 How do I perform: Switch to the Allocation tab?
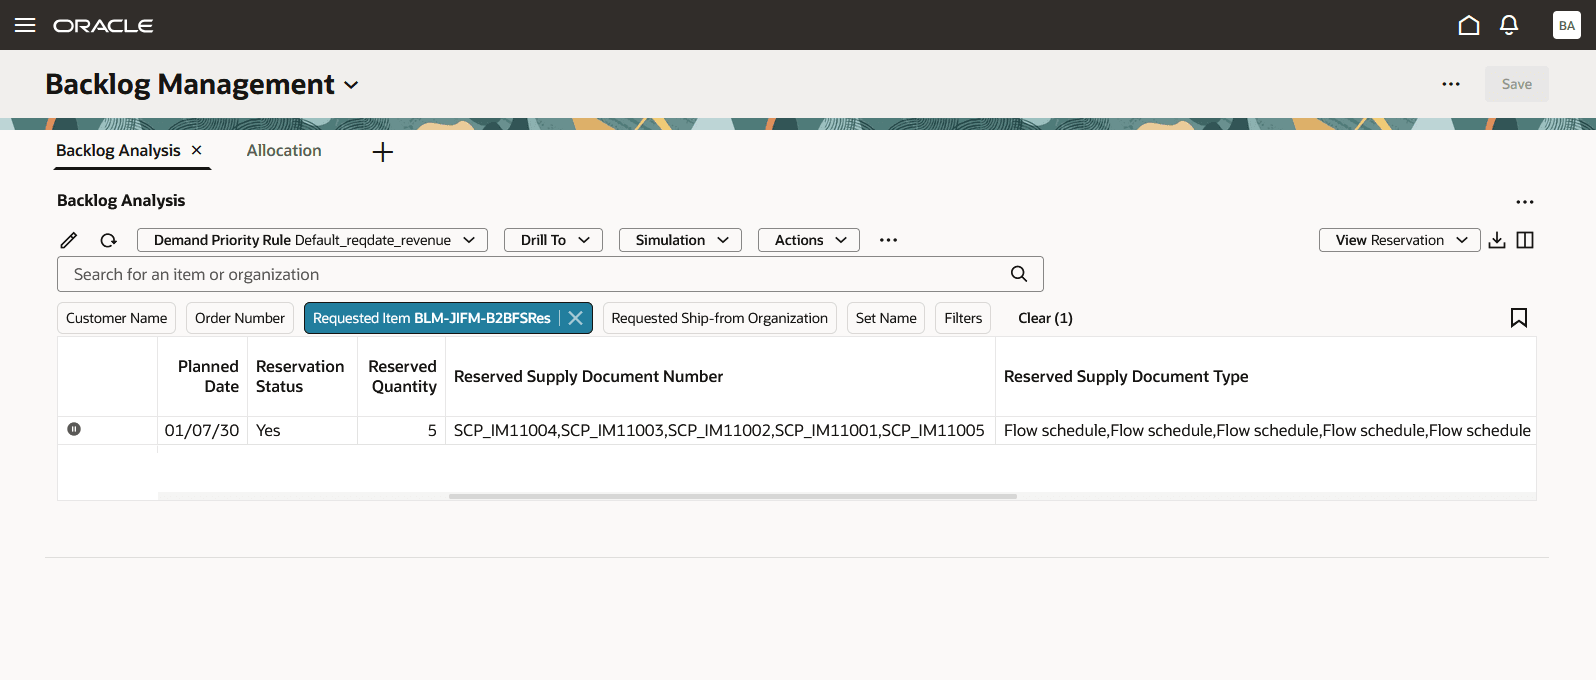tap(284, 150)
